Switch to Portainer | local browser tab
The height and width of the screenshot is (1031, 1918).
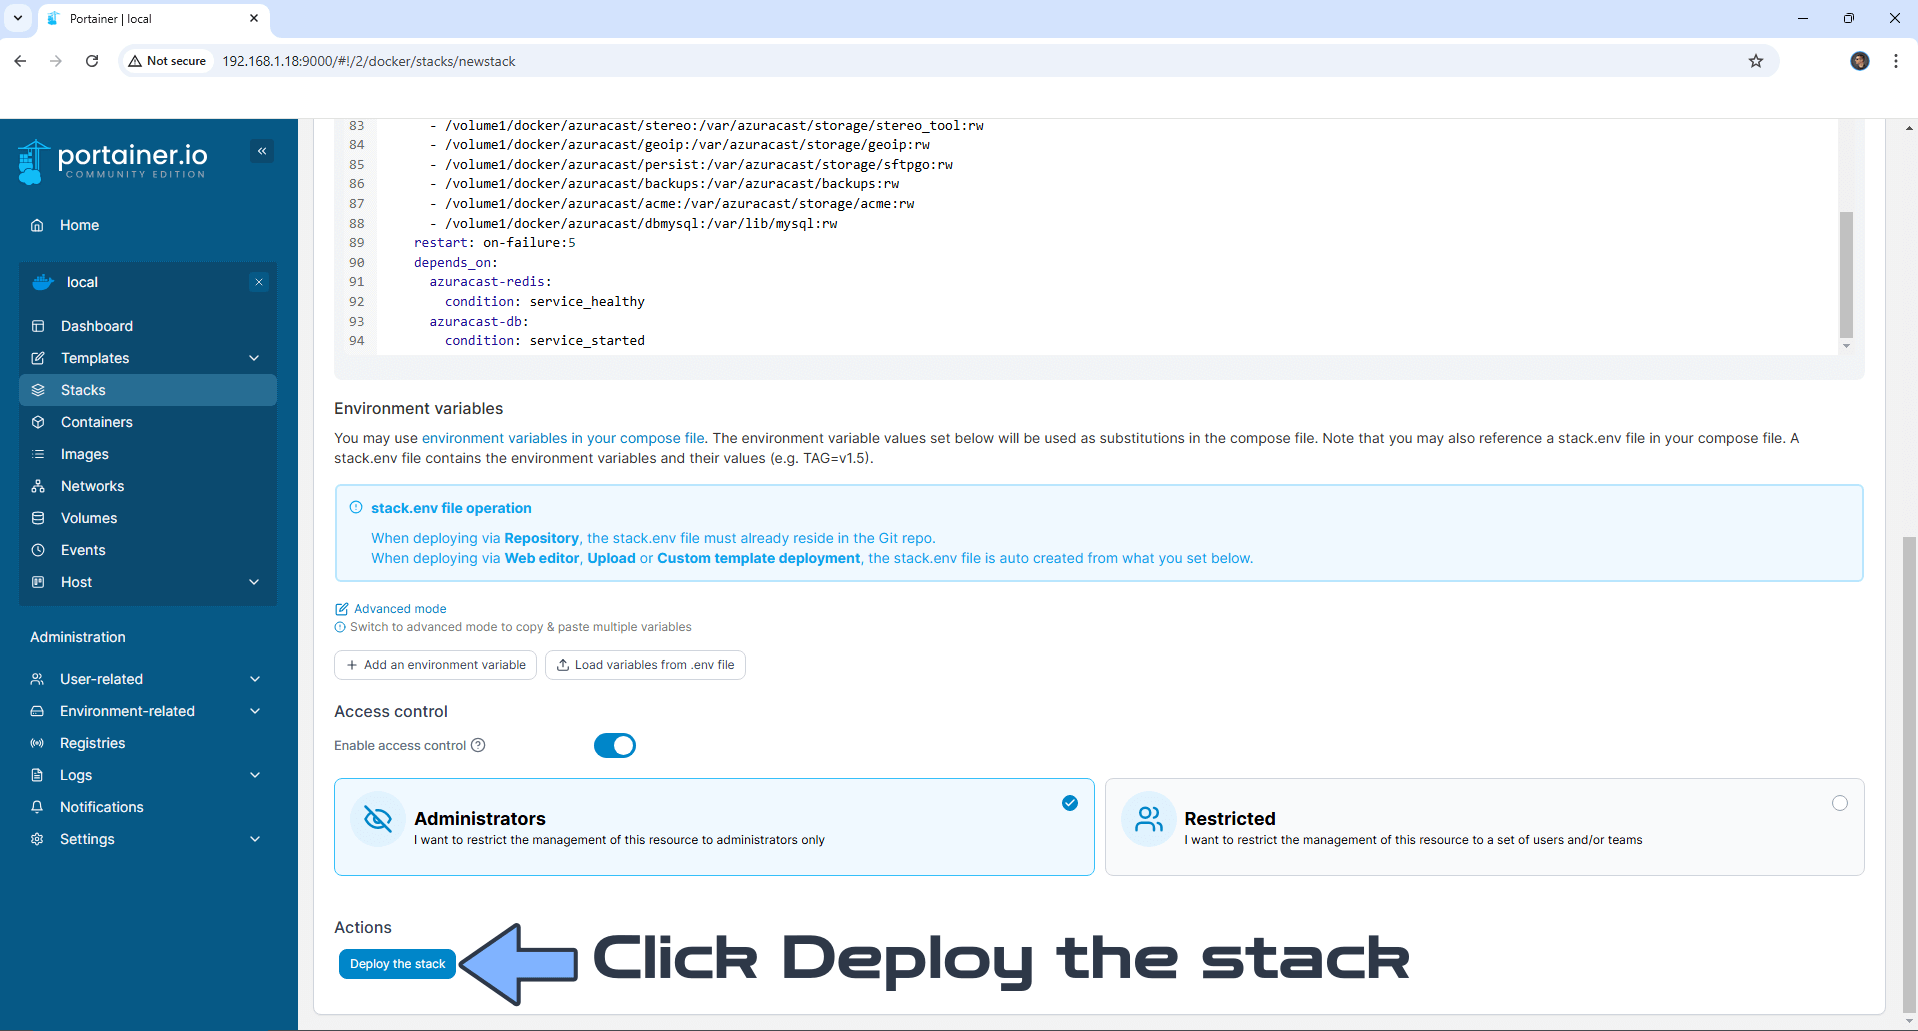click(153, 19)
